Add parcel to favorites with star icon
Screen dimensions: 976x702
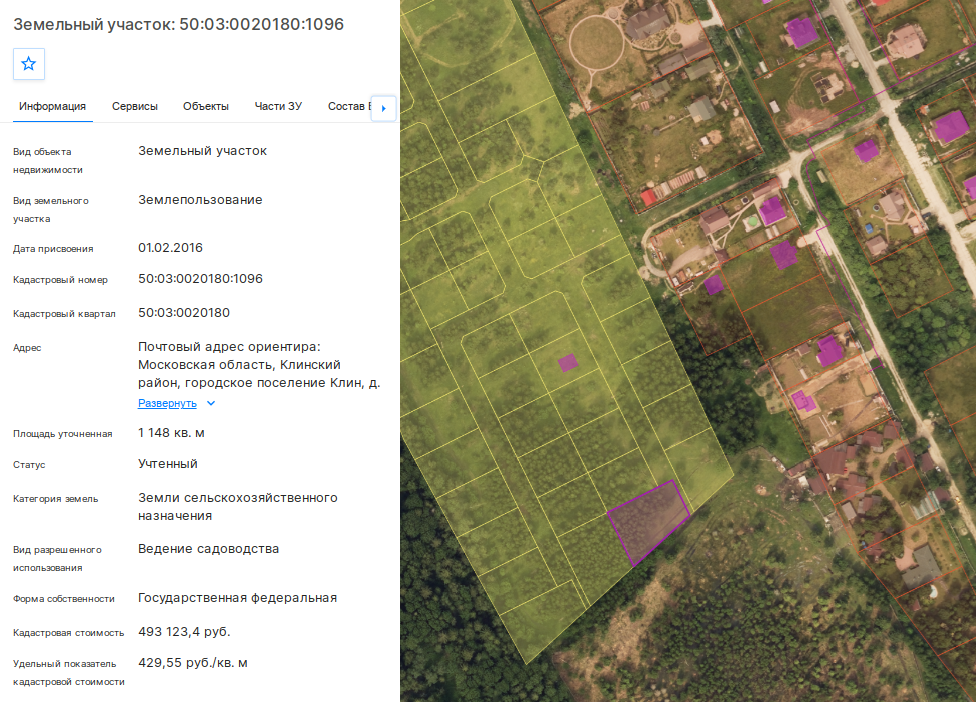[29, 63]
